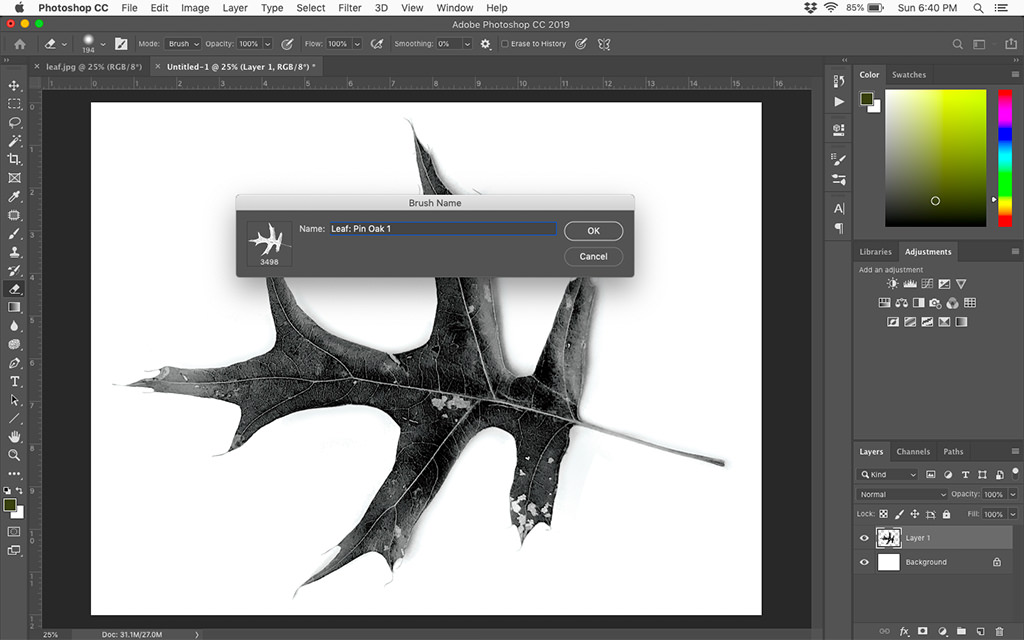Hide the Background layer eye

(x=864, y=562)
